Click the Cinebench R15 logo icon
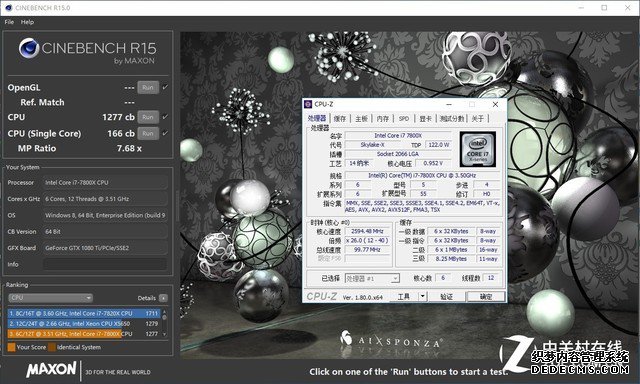 29,48
